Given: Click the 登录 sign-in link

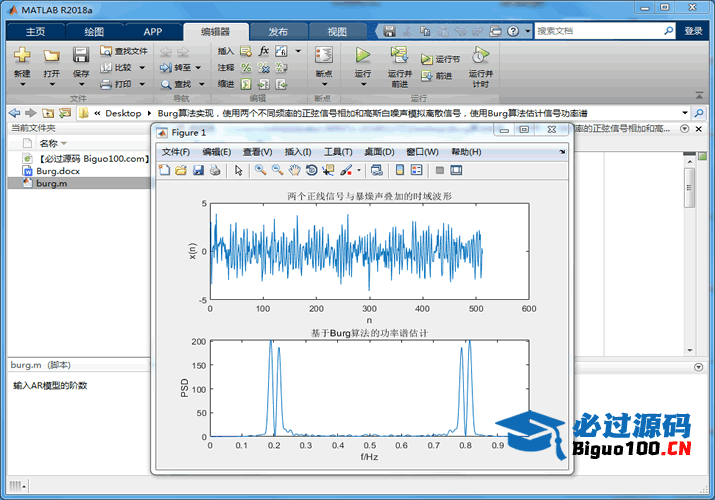Looking at the screenshot, I should (x=693, y=31).
